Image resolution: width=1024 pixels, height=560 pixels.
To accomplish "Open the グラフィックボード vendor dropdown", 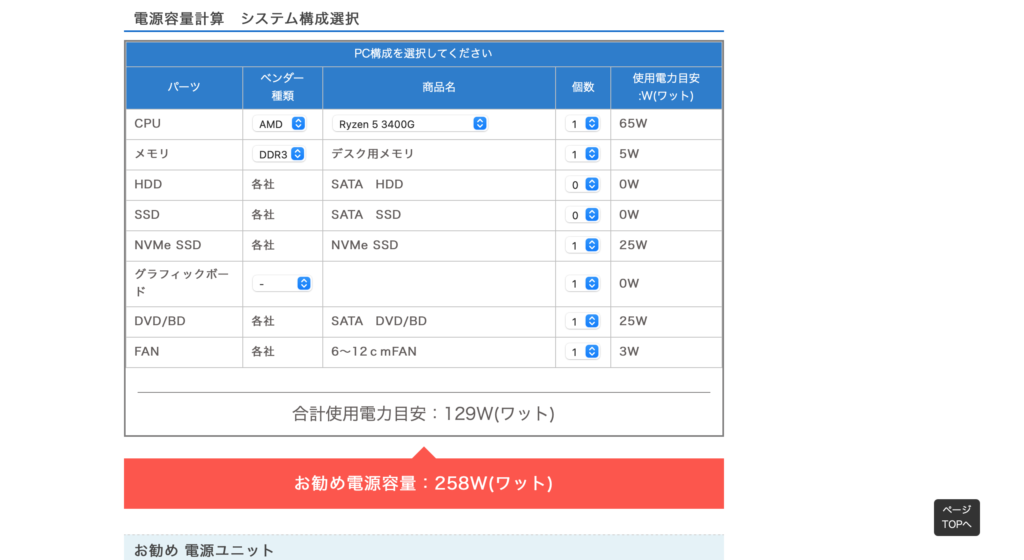I will coord(282,284).
